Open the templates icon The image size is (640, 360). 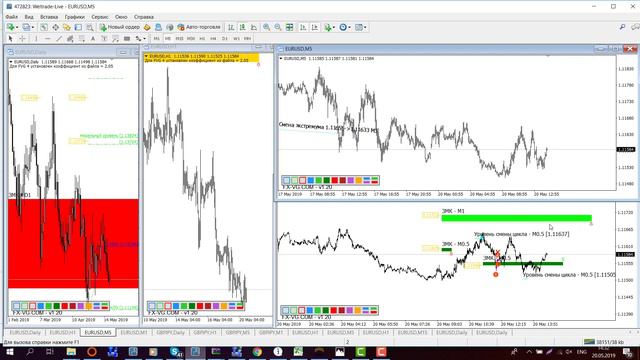pyautogui.click(x=359, y=27)
